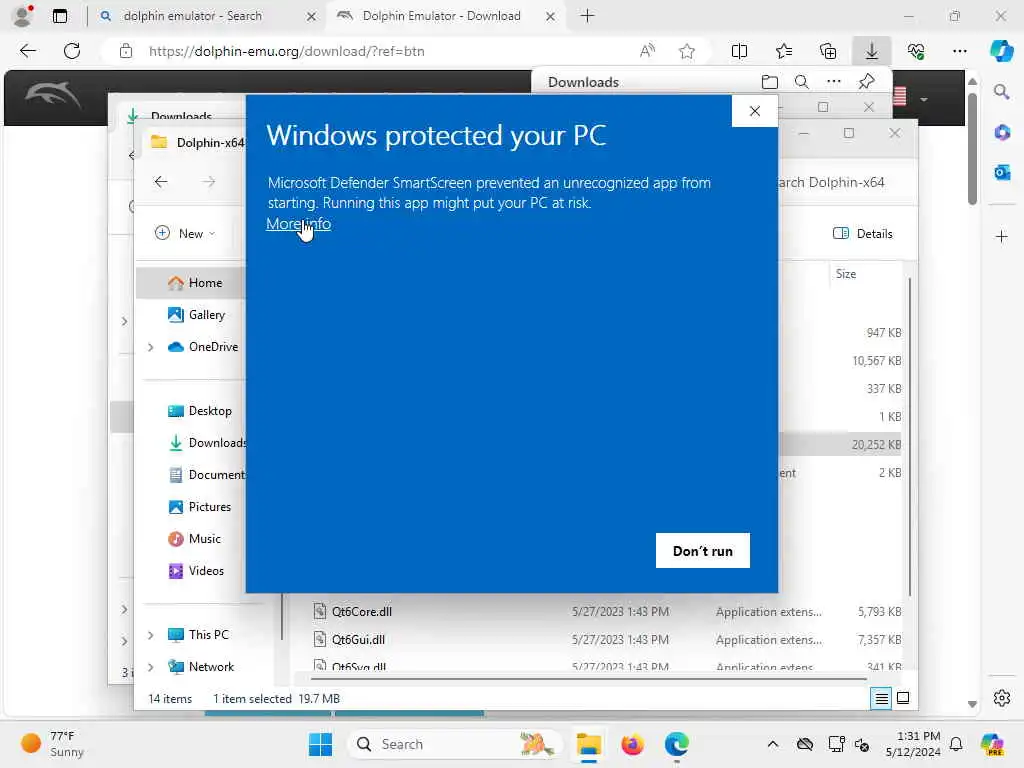Navigate back in Dolphin-x64 Explorer window

(x=161, y=182)
